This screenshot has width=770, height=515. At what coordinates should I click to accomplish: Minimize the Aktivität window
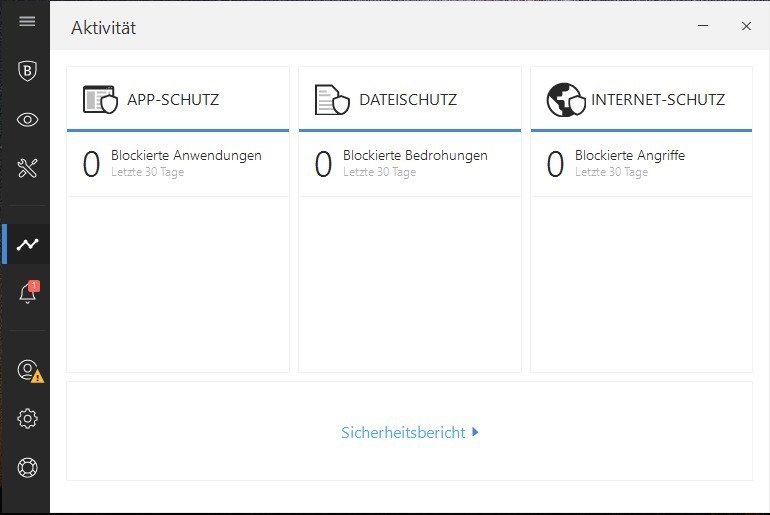click(x=703, y=26)
